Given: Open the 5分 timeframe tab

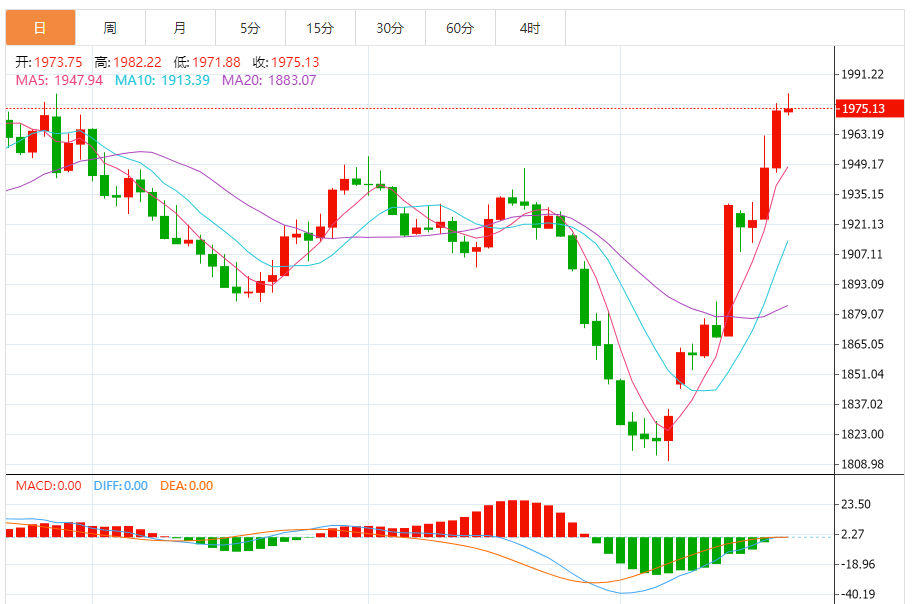Looking at the screenshot, I should (251, 27).
